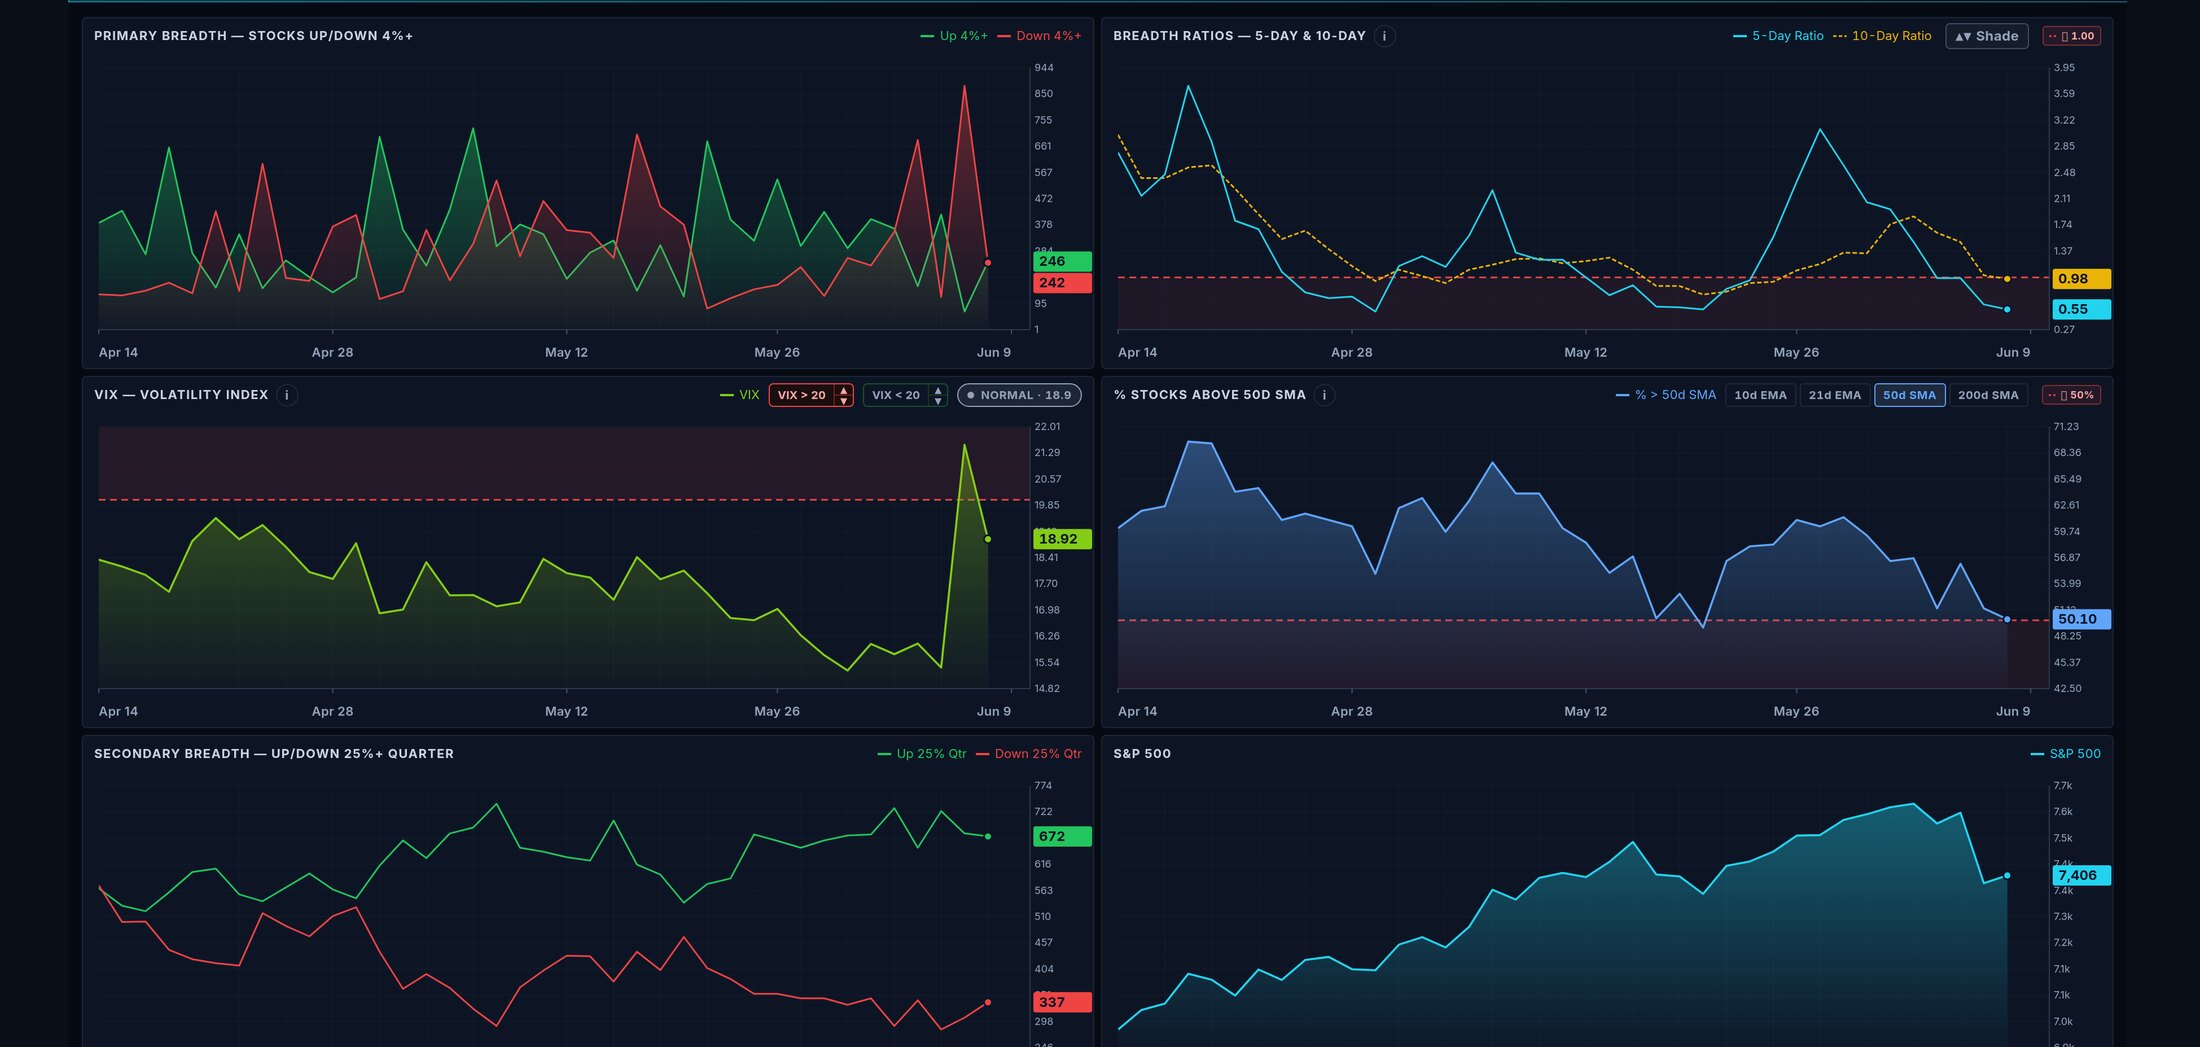Switch to the 21d EMA tab
2200x1047 pixels.
click(1834, 395)
